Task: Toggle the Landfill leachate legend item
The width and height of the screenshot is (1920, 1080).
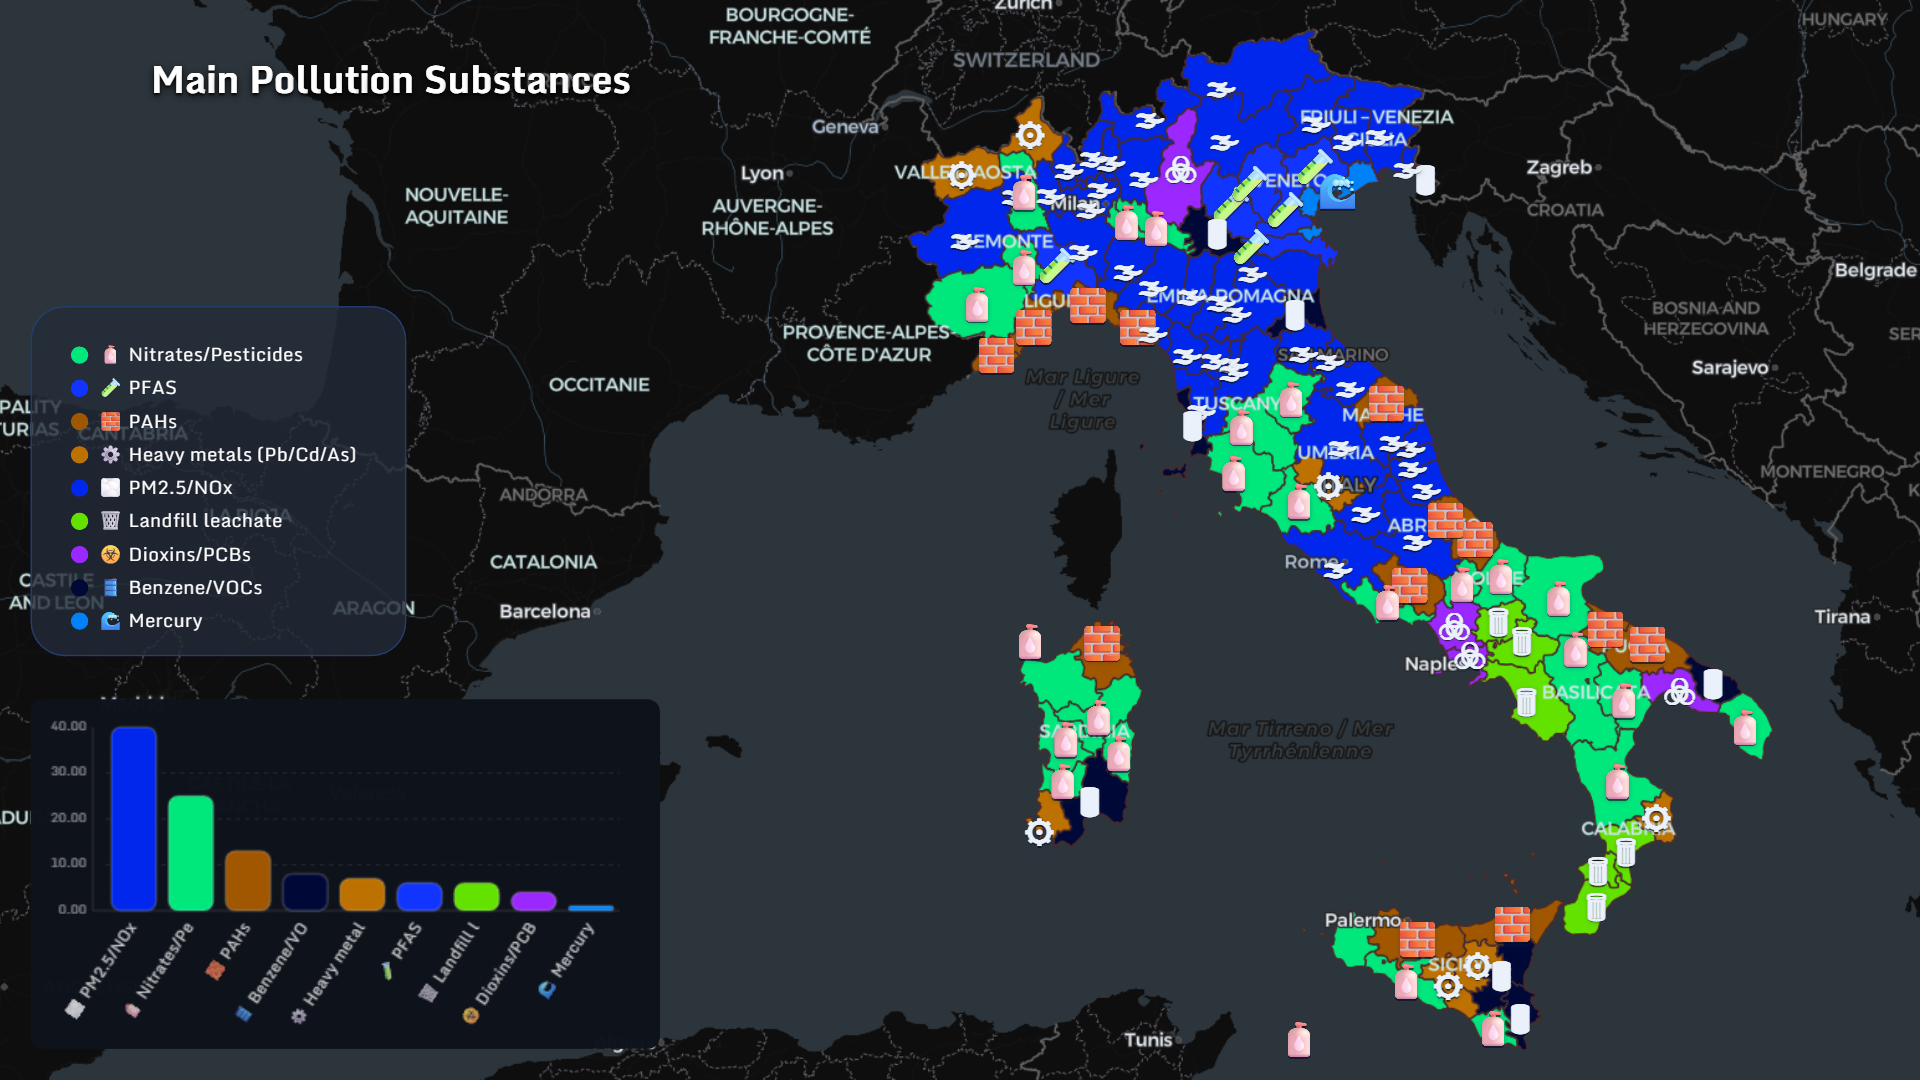Action: pyautogui.click(x=205, y=520)
